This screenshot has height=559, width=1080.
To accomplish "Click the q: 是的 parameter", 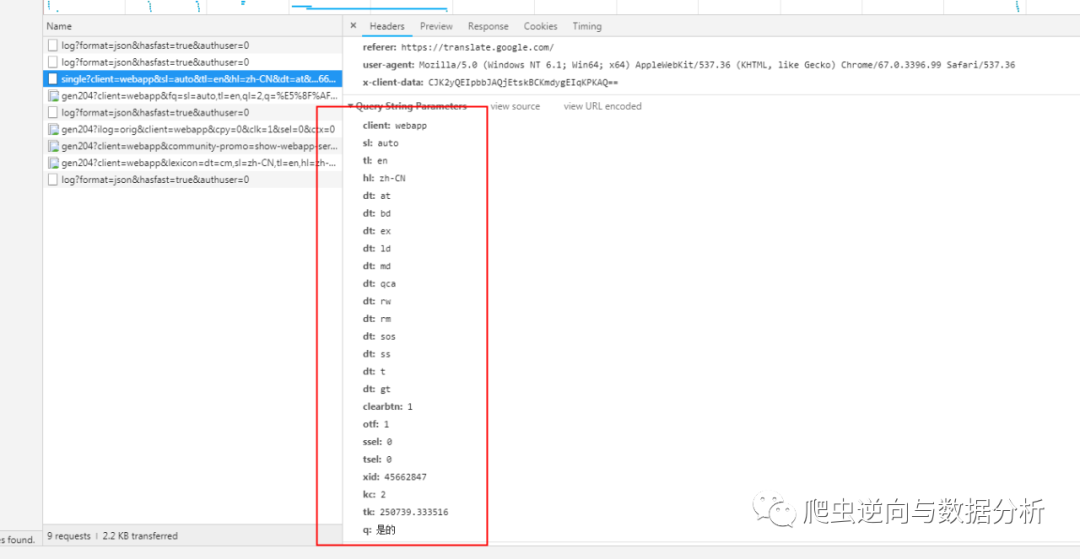I will (379, 530).
